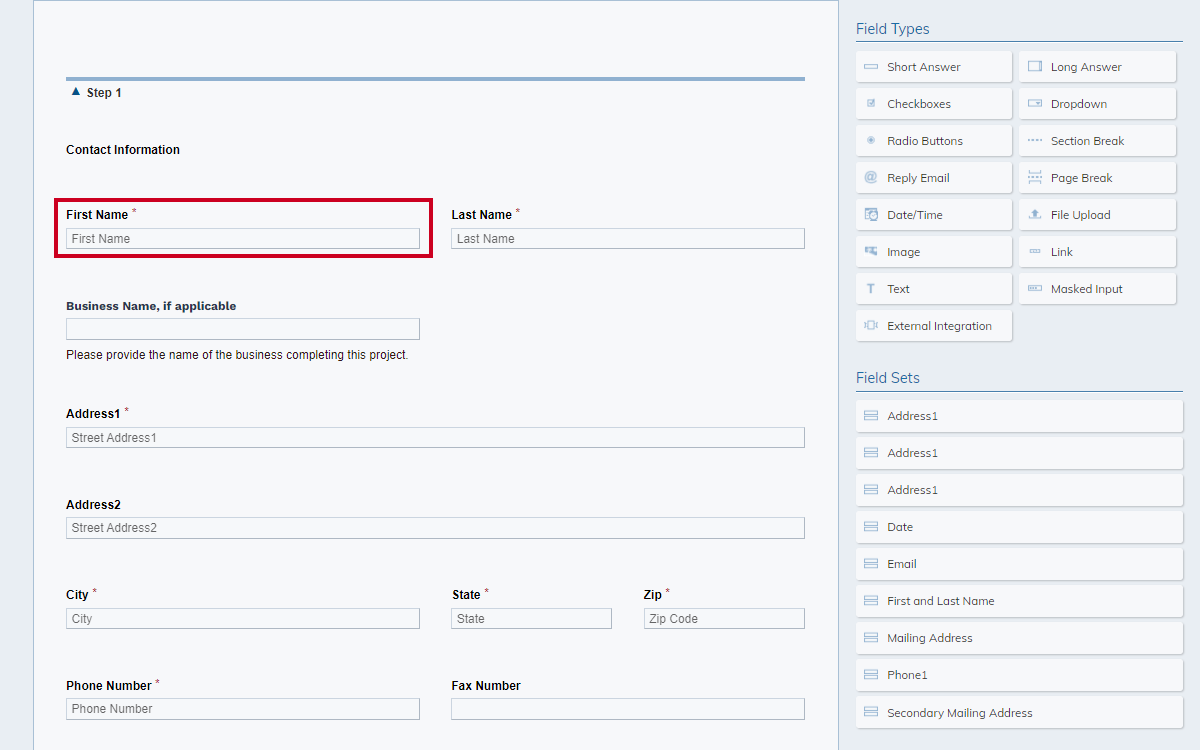Add a Long Answer field type
Image resolution: width=1200 pixels, height=750 pixels.
1098,67
